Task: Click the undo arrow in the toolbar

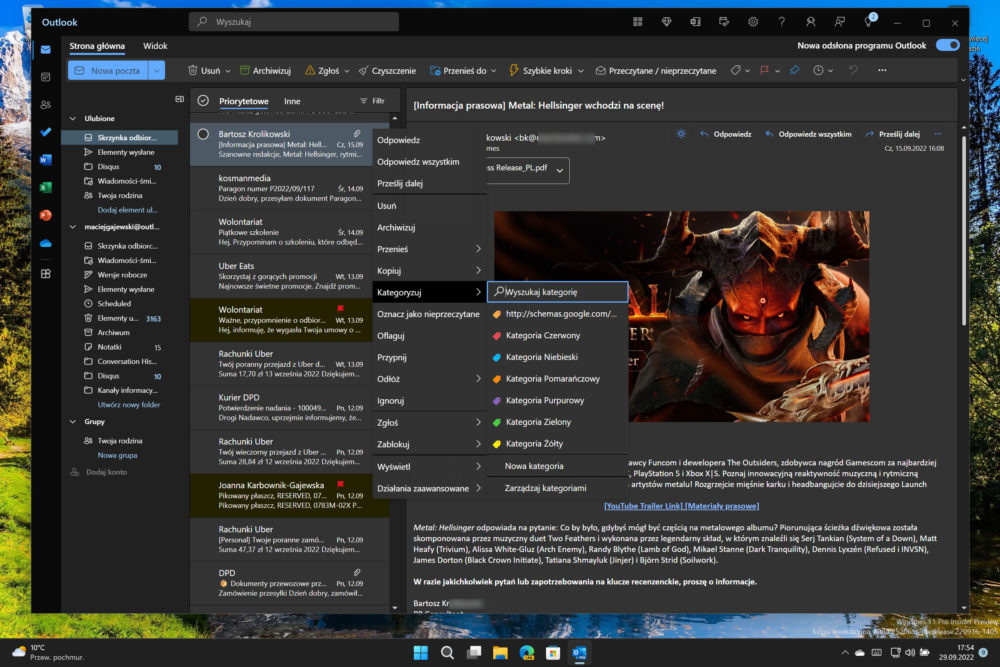Action: click(853, 71)
